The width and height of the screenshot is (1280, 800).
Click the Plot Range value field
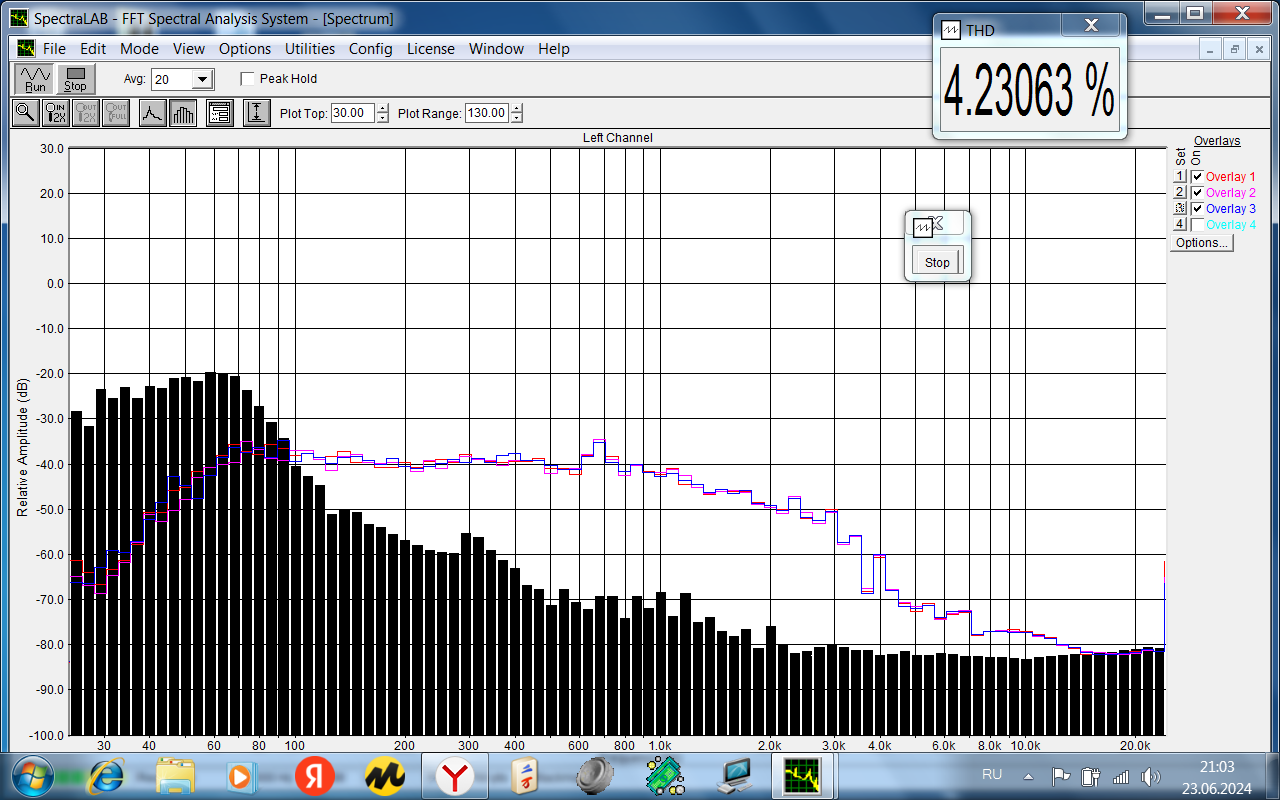[x=487, y=113]
